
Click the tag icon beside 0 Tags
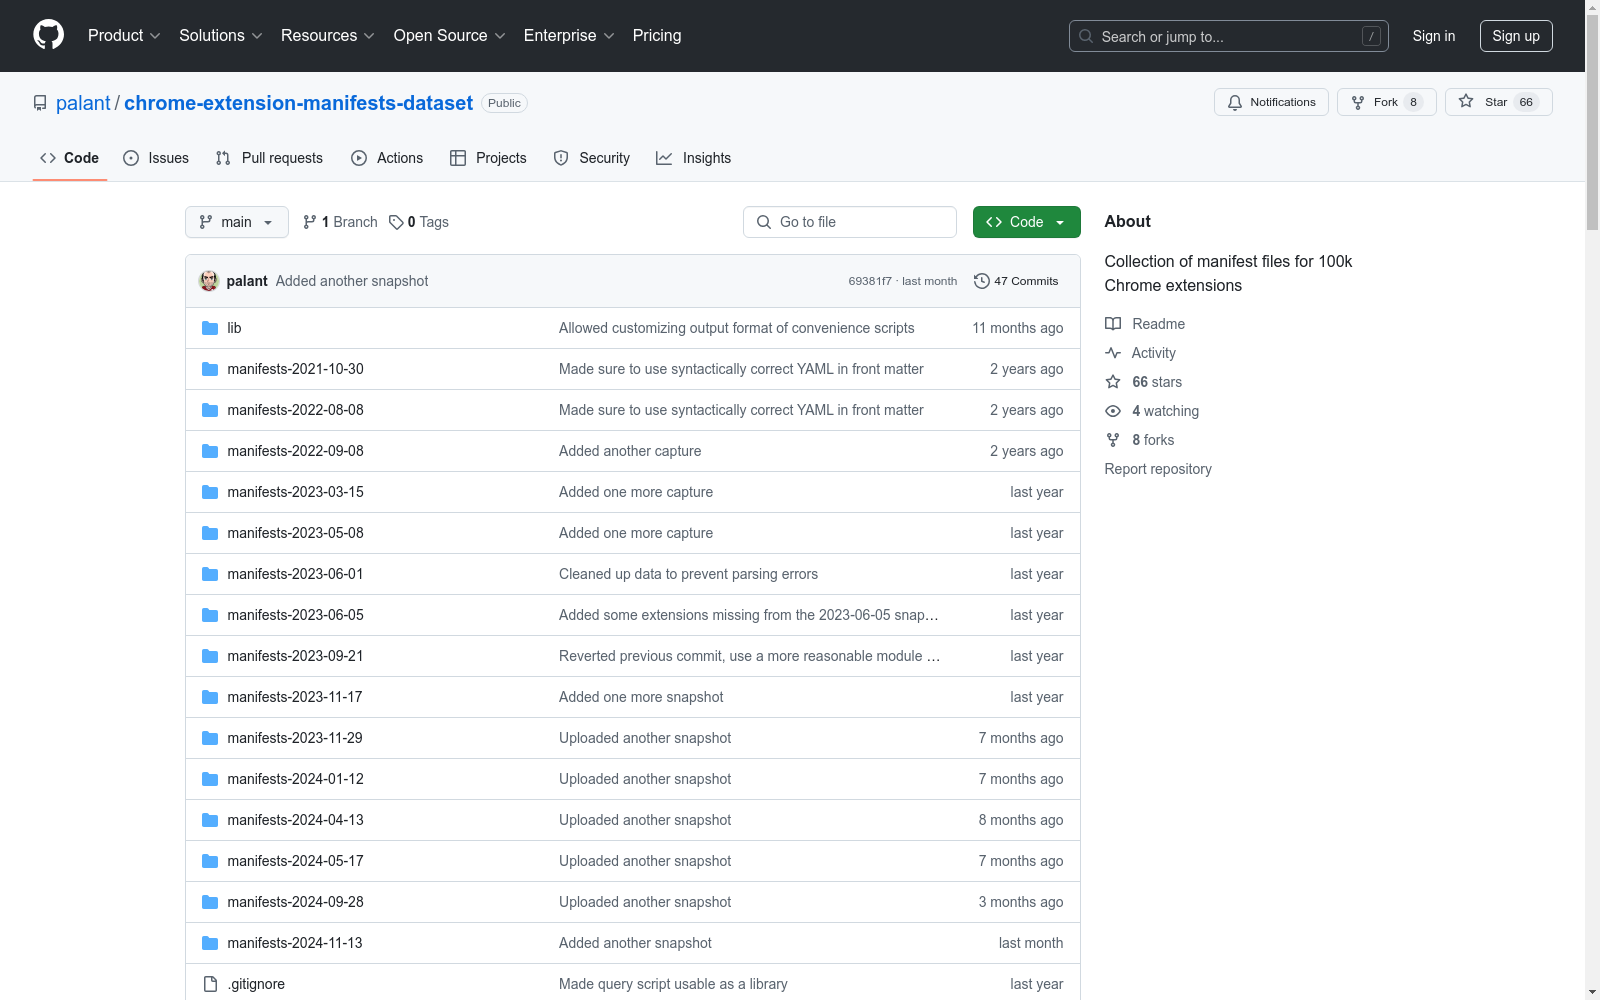(396, 222)
